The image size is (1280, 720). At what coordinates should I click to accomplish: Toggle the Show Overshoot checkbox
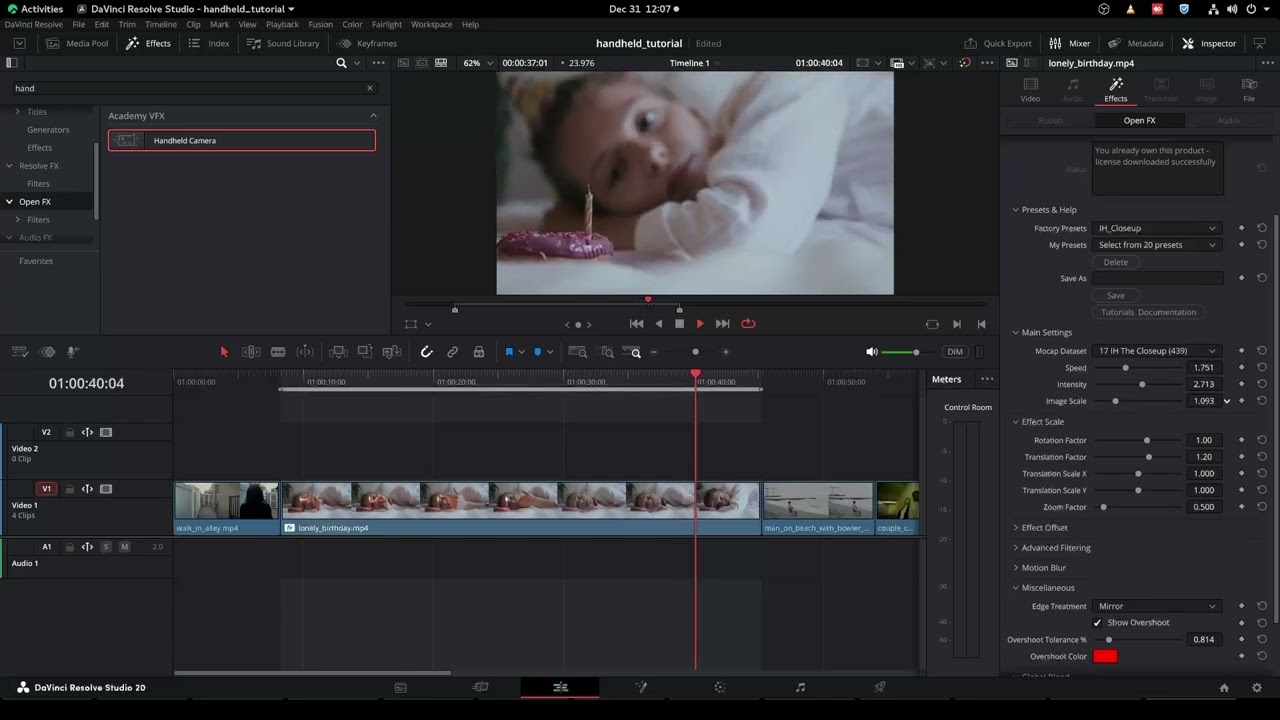pos(1097,623)
